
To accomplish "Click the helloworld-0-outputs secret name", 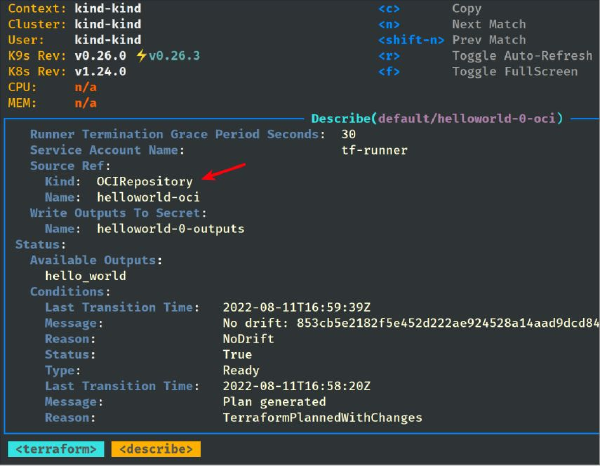I will click(x=170, y=229).
